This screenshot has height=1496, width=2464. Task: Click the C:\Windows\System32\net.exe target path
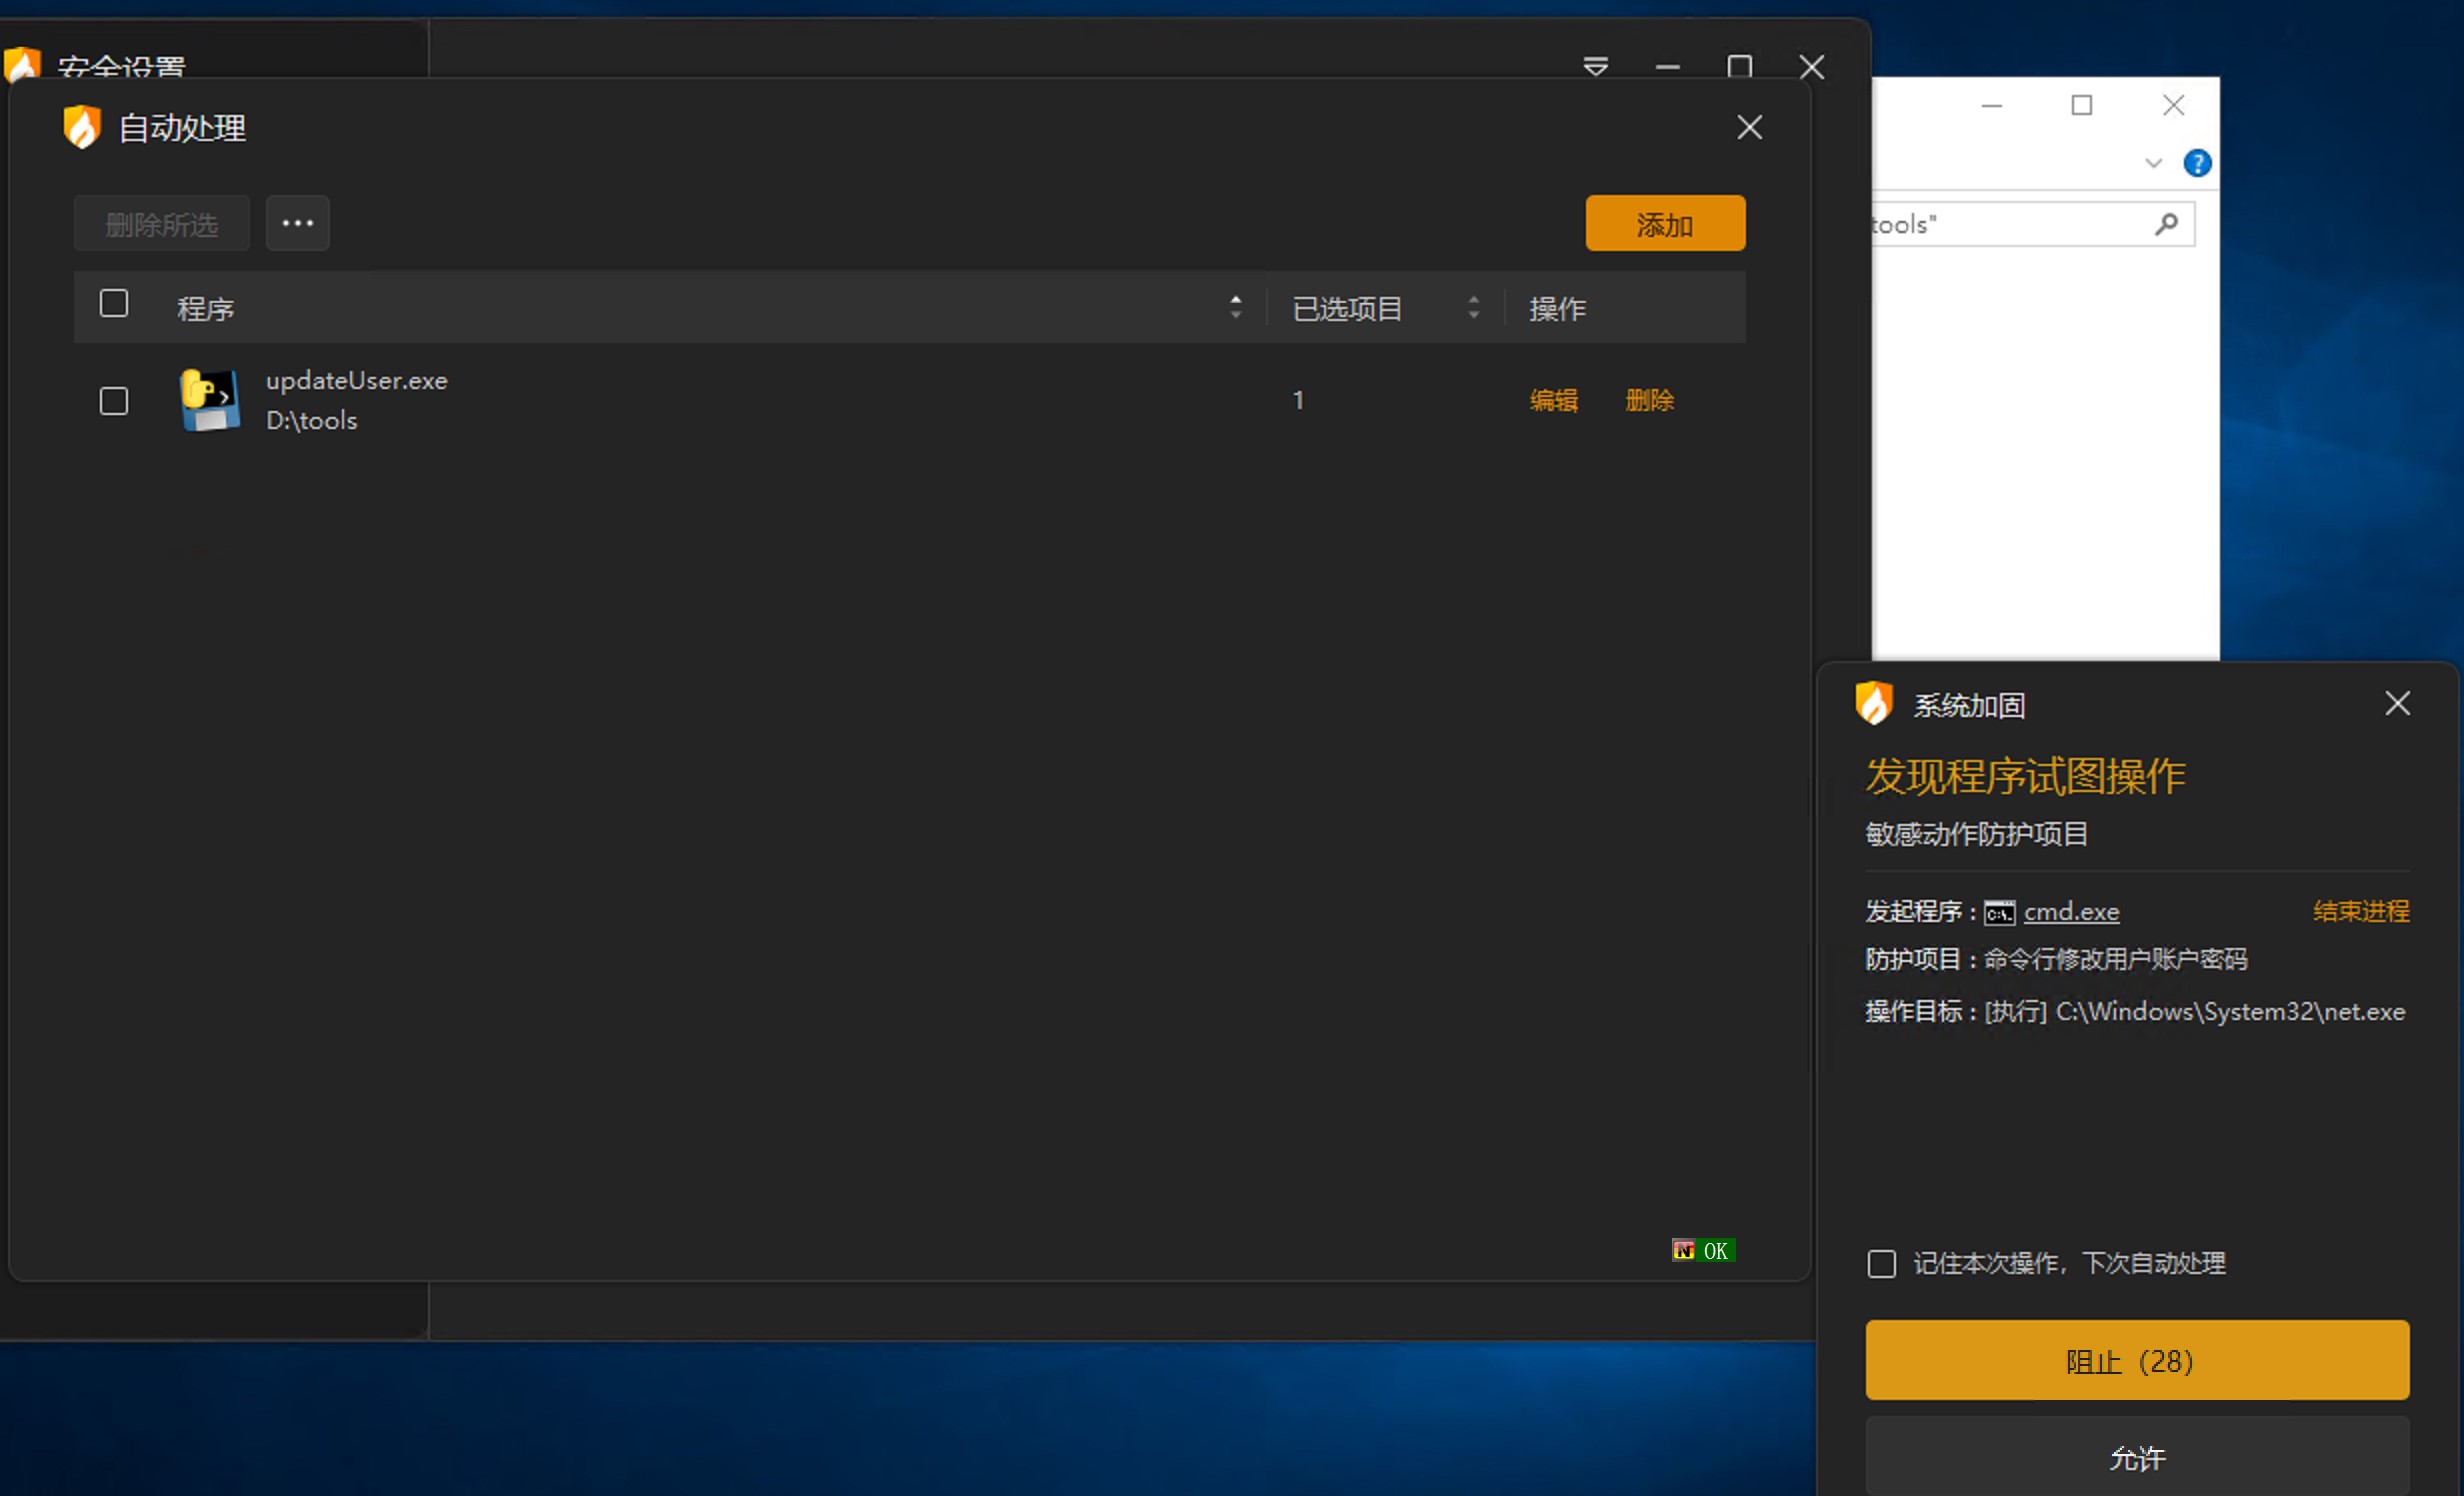point(2231,1012)
